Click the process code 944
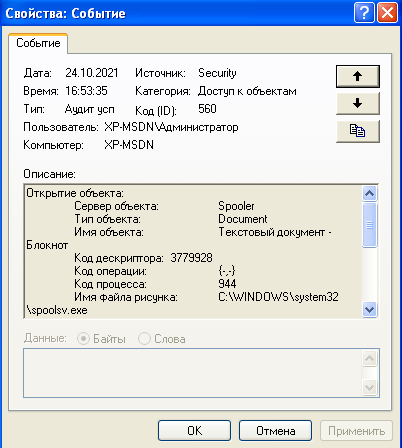 coord(227,284)
